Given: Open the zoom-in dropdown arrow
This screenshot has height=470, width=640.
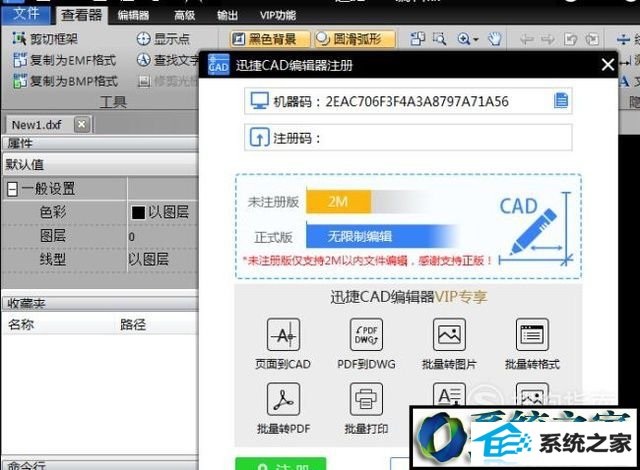Looking at the screenshot, I should (476, 40).
